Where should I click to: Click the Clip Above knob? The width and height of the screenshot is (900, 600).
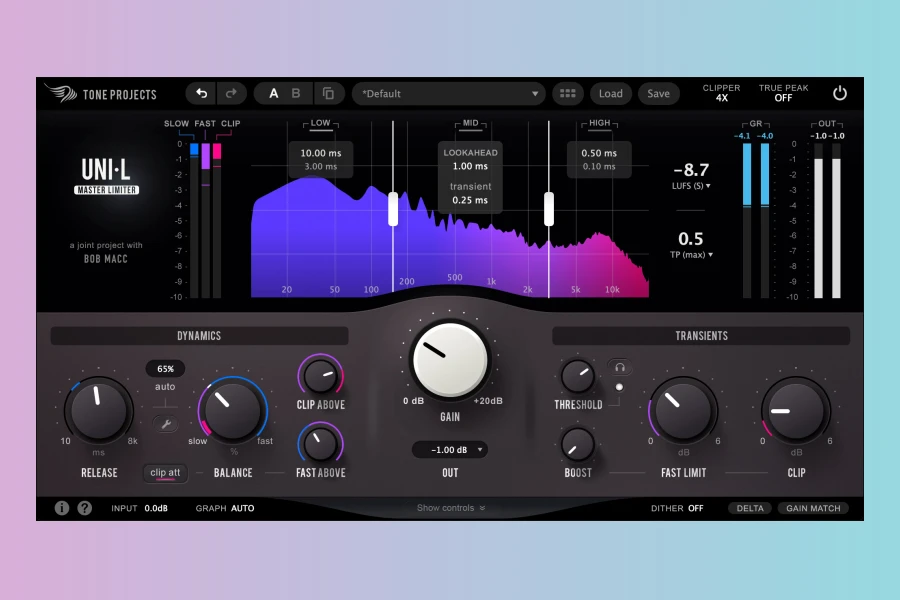320,376
